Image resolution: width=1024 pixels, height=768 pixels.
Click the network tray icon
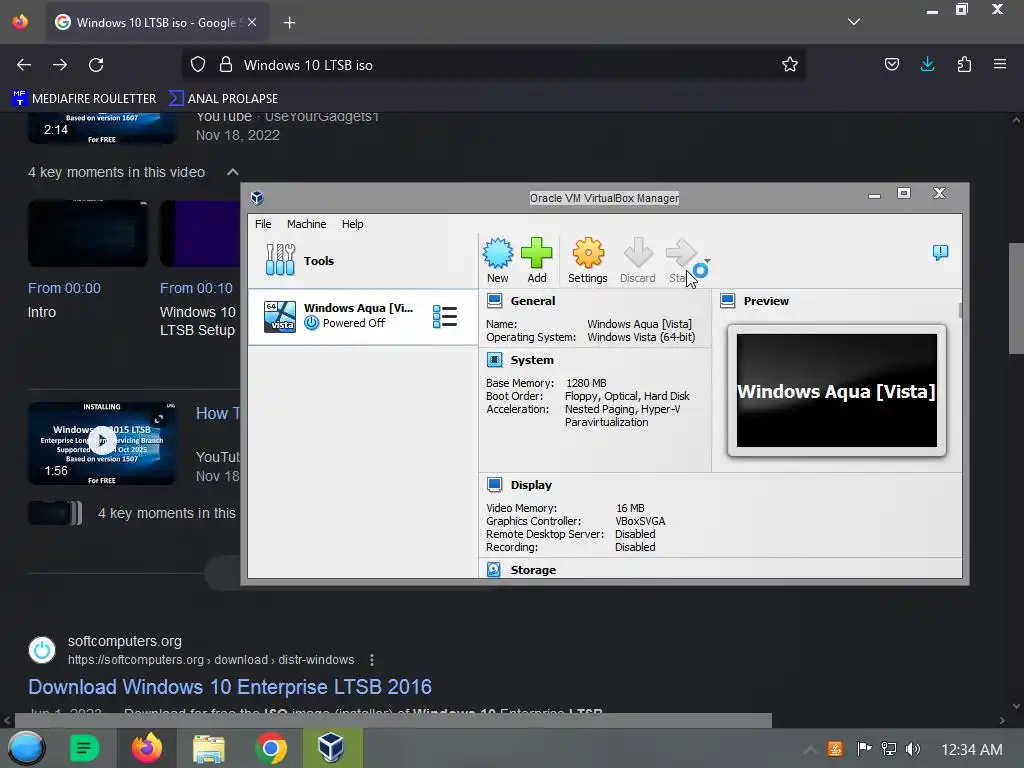pos(889,749)
